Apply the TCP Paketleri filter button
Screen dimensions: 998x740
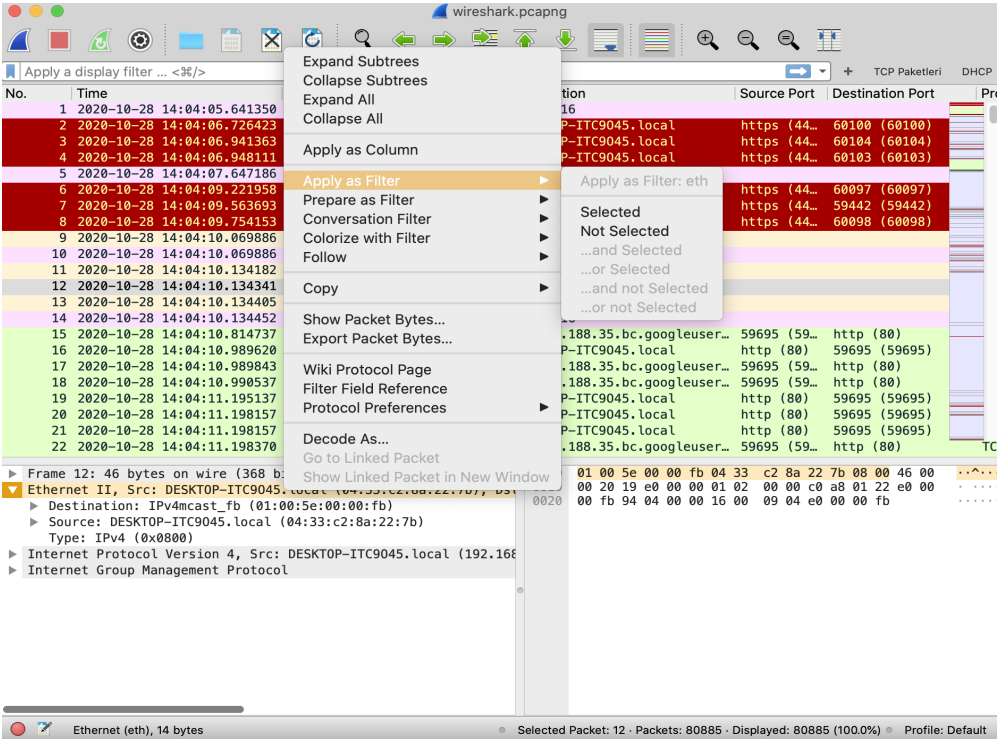coord(907,72)
